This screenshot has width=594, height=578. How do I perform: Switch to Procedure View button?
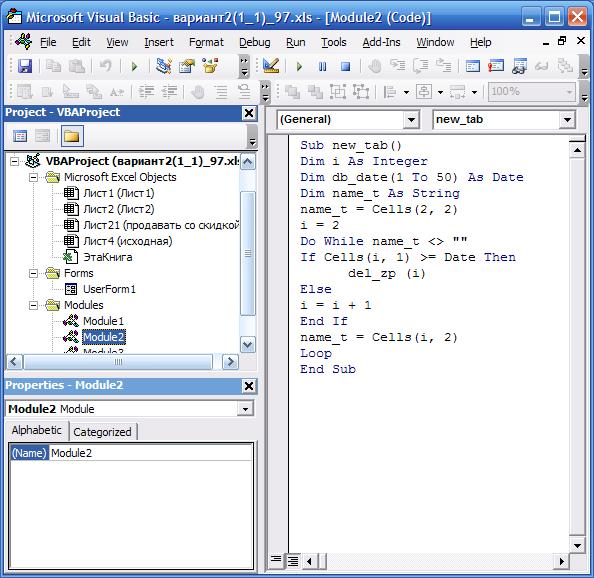click(276, 560)
